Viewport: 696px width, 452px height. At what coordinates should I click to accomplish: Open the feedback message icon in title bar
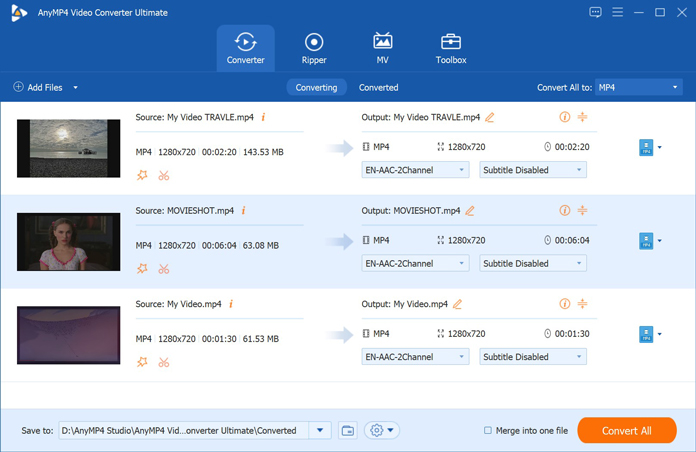[596, 13]
